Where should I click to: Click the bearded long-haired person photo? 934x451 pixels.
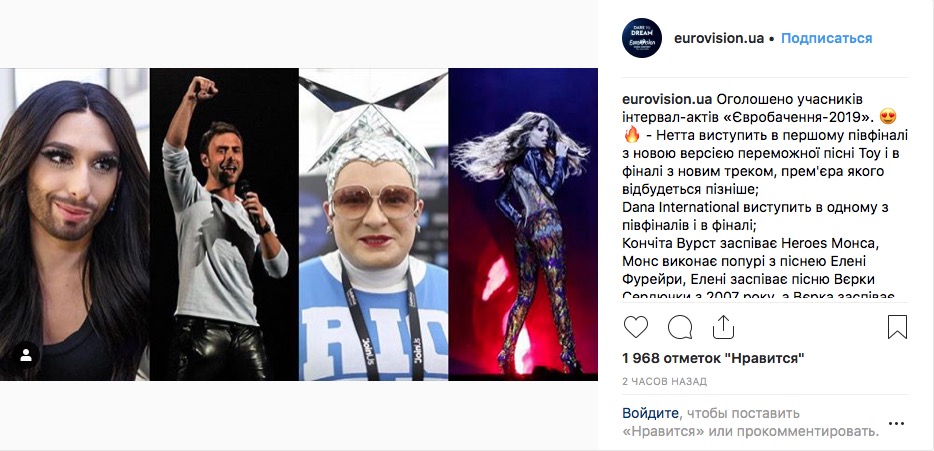(x=74, y=225)
